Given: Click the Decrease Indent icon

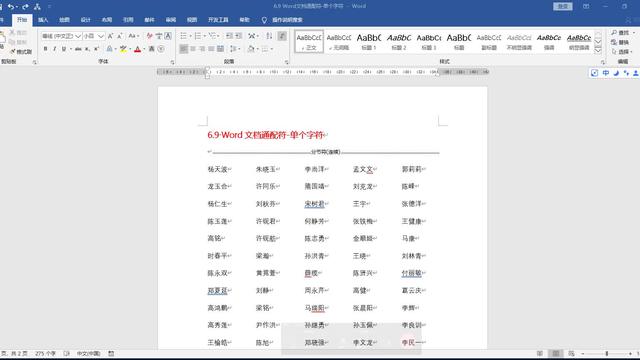Looking at the screenshot, I should tap(229, 36).
